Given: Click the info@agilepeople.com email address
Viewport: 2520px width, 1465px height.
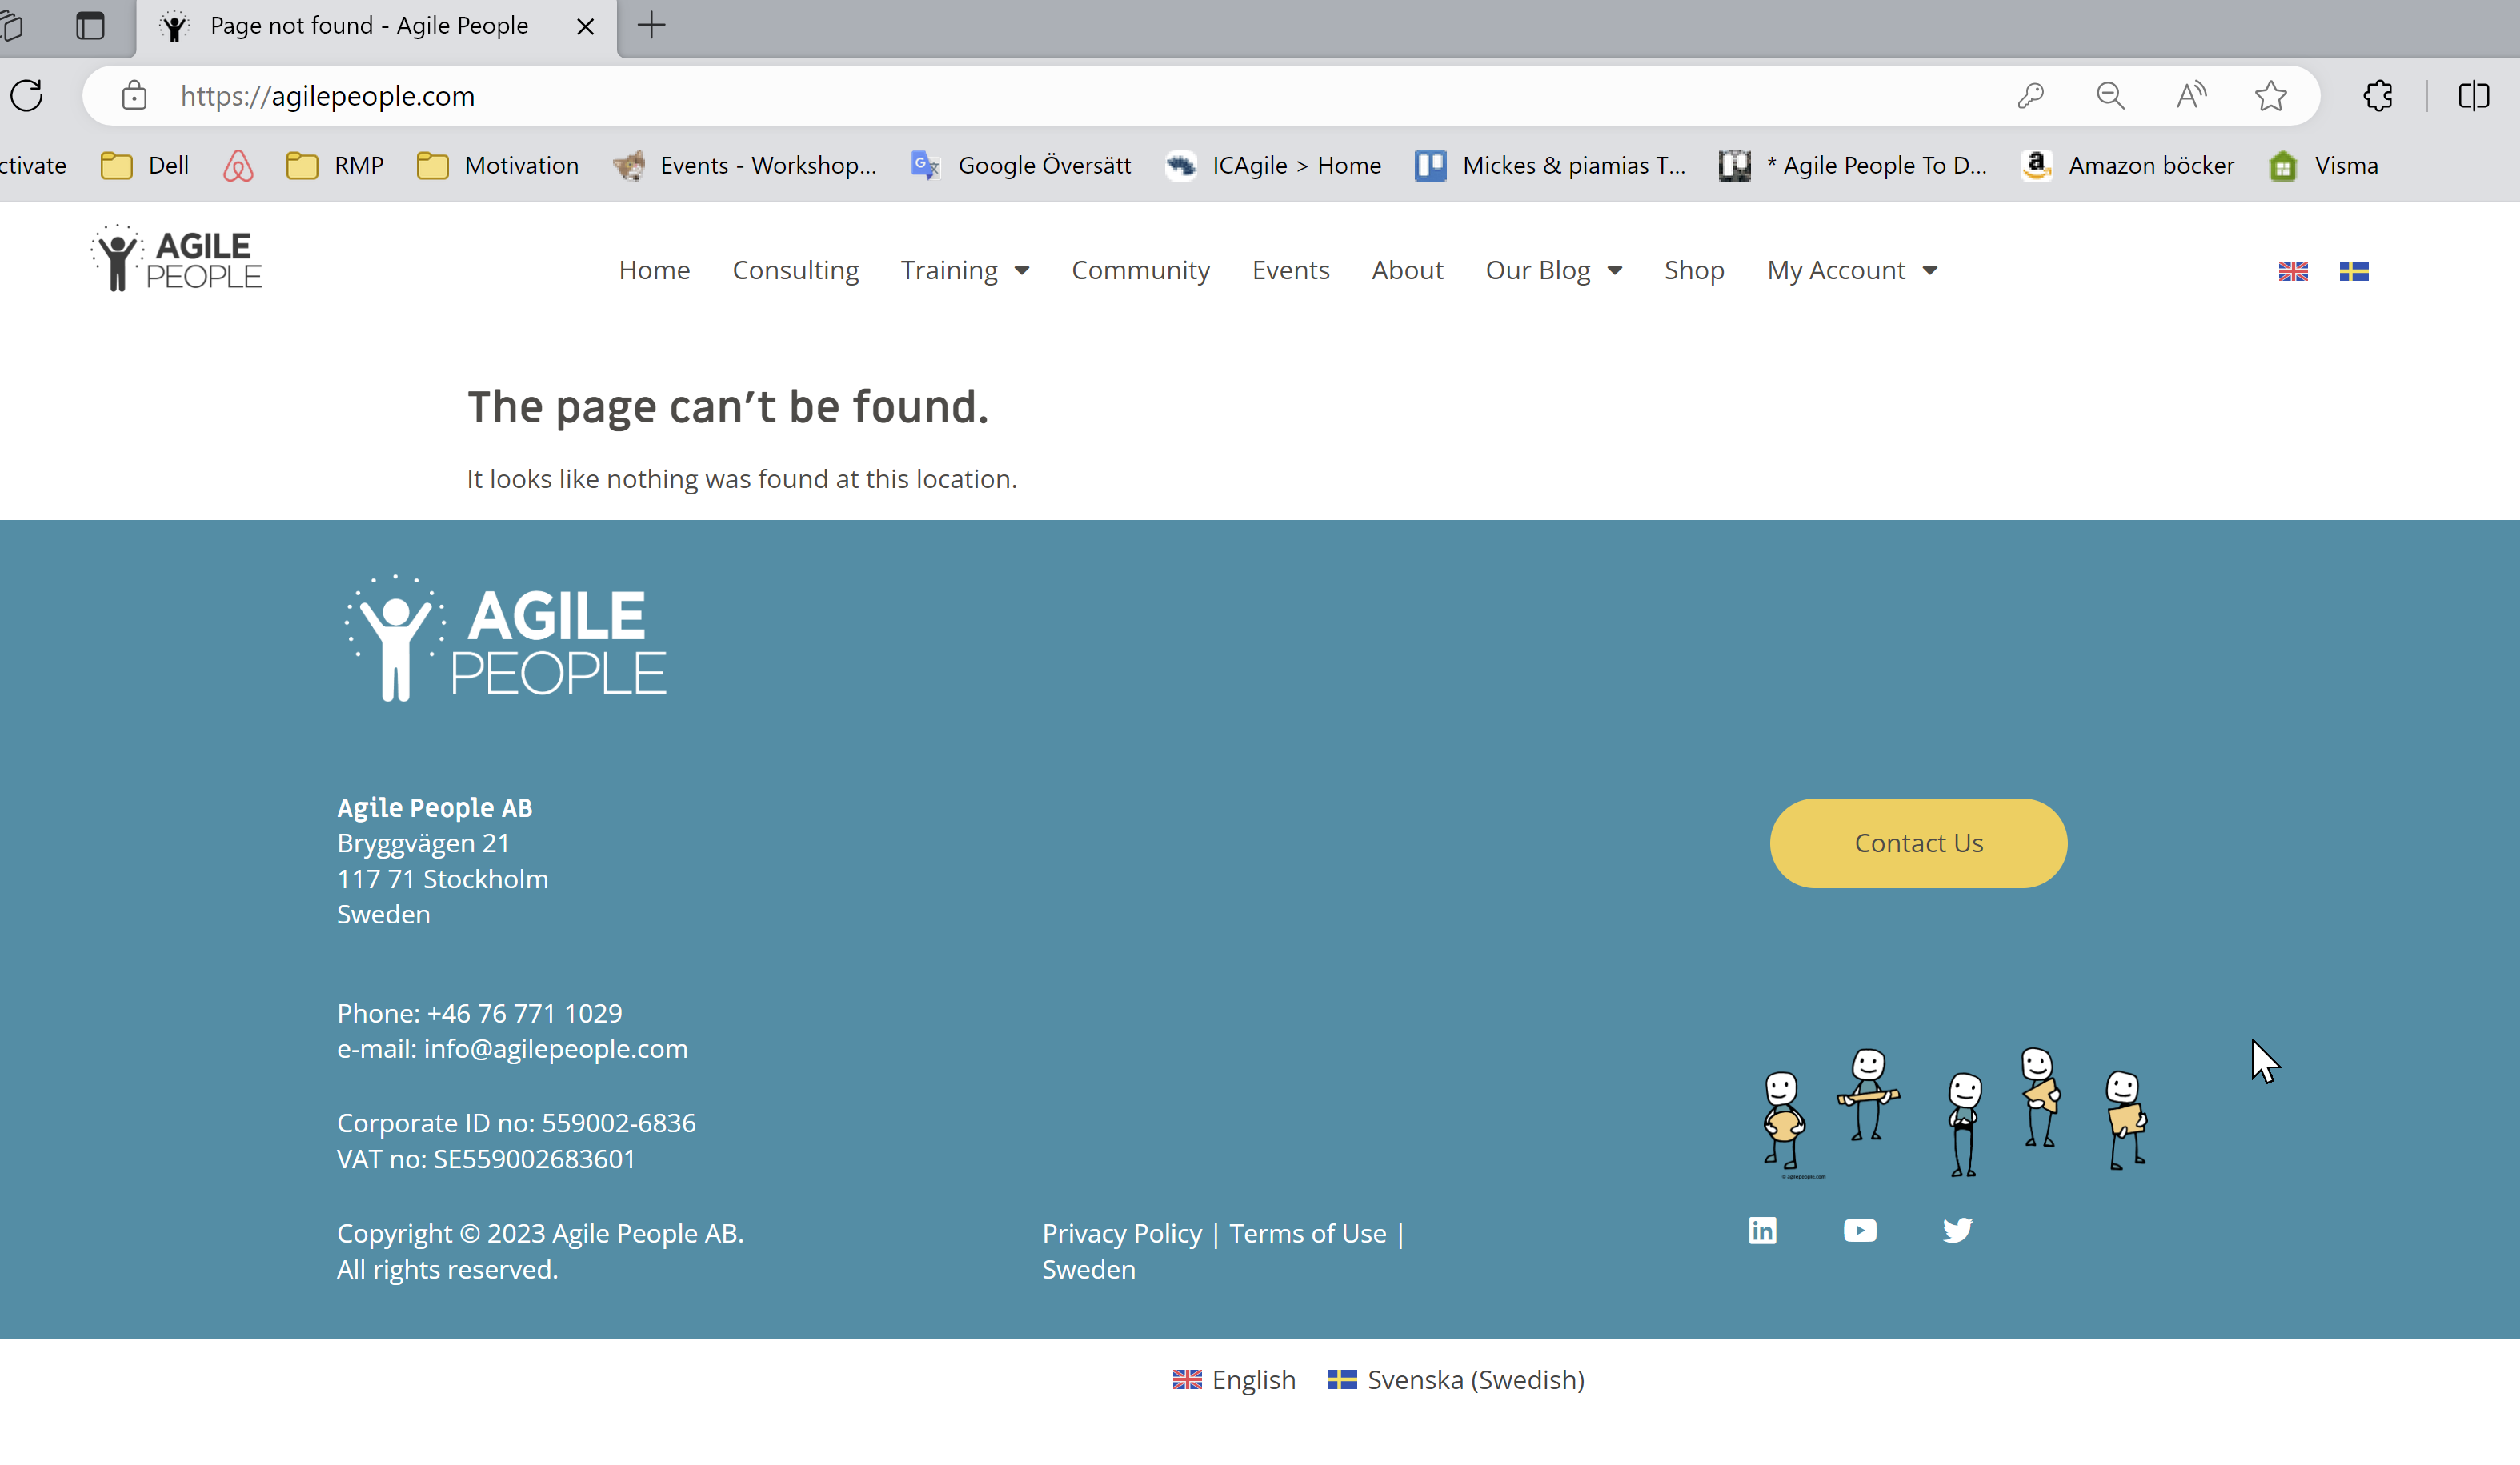Looking at the screenshot, I should [x=555, y=1048].
